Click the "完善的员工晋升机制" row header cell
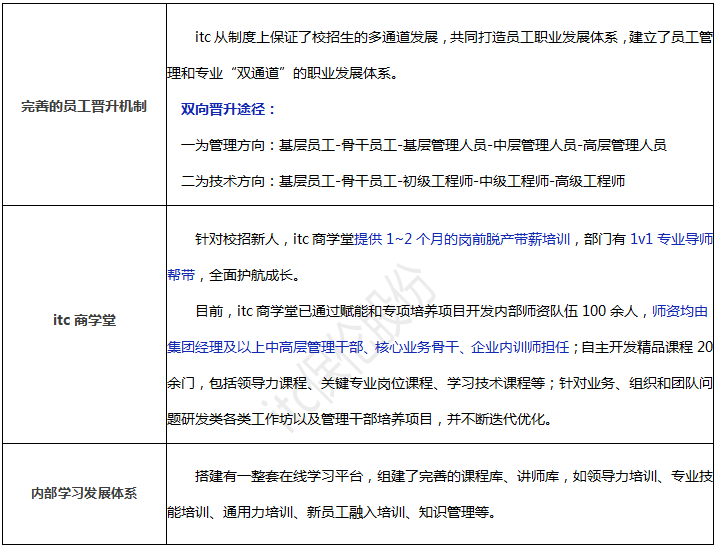The image size is (719, 548). pyautogui.click(x=84, y=106)
